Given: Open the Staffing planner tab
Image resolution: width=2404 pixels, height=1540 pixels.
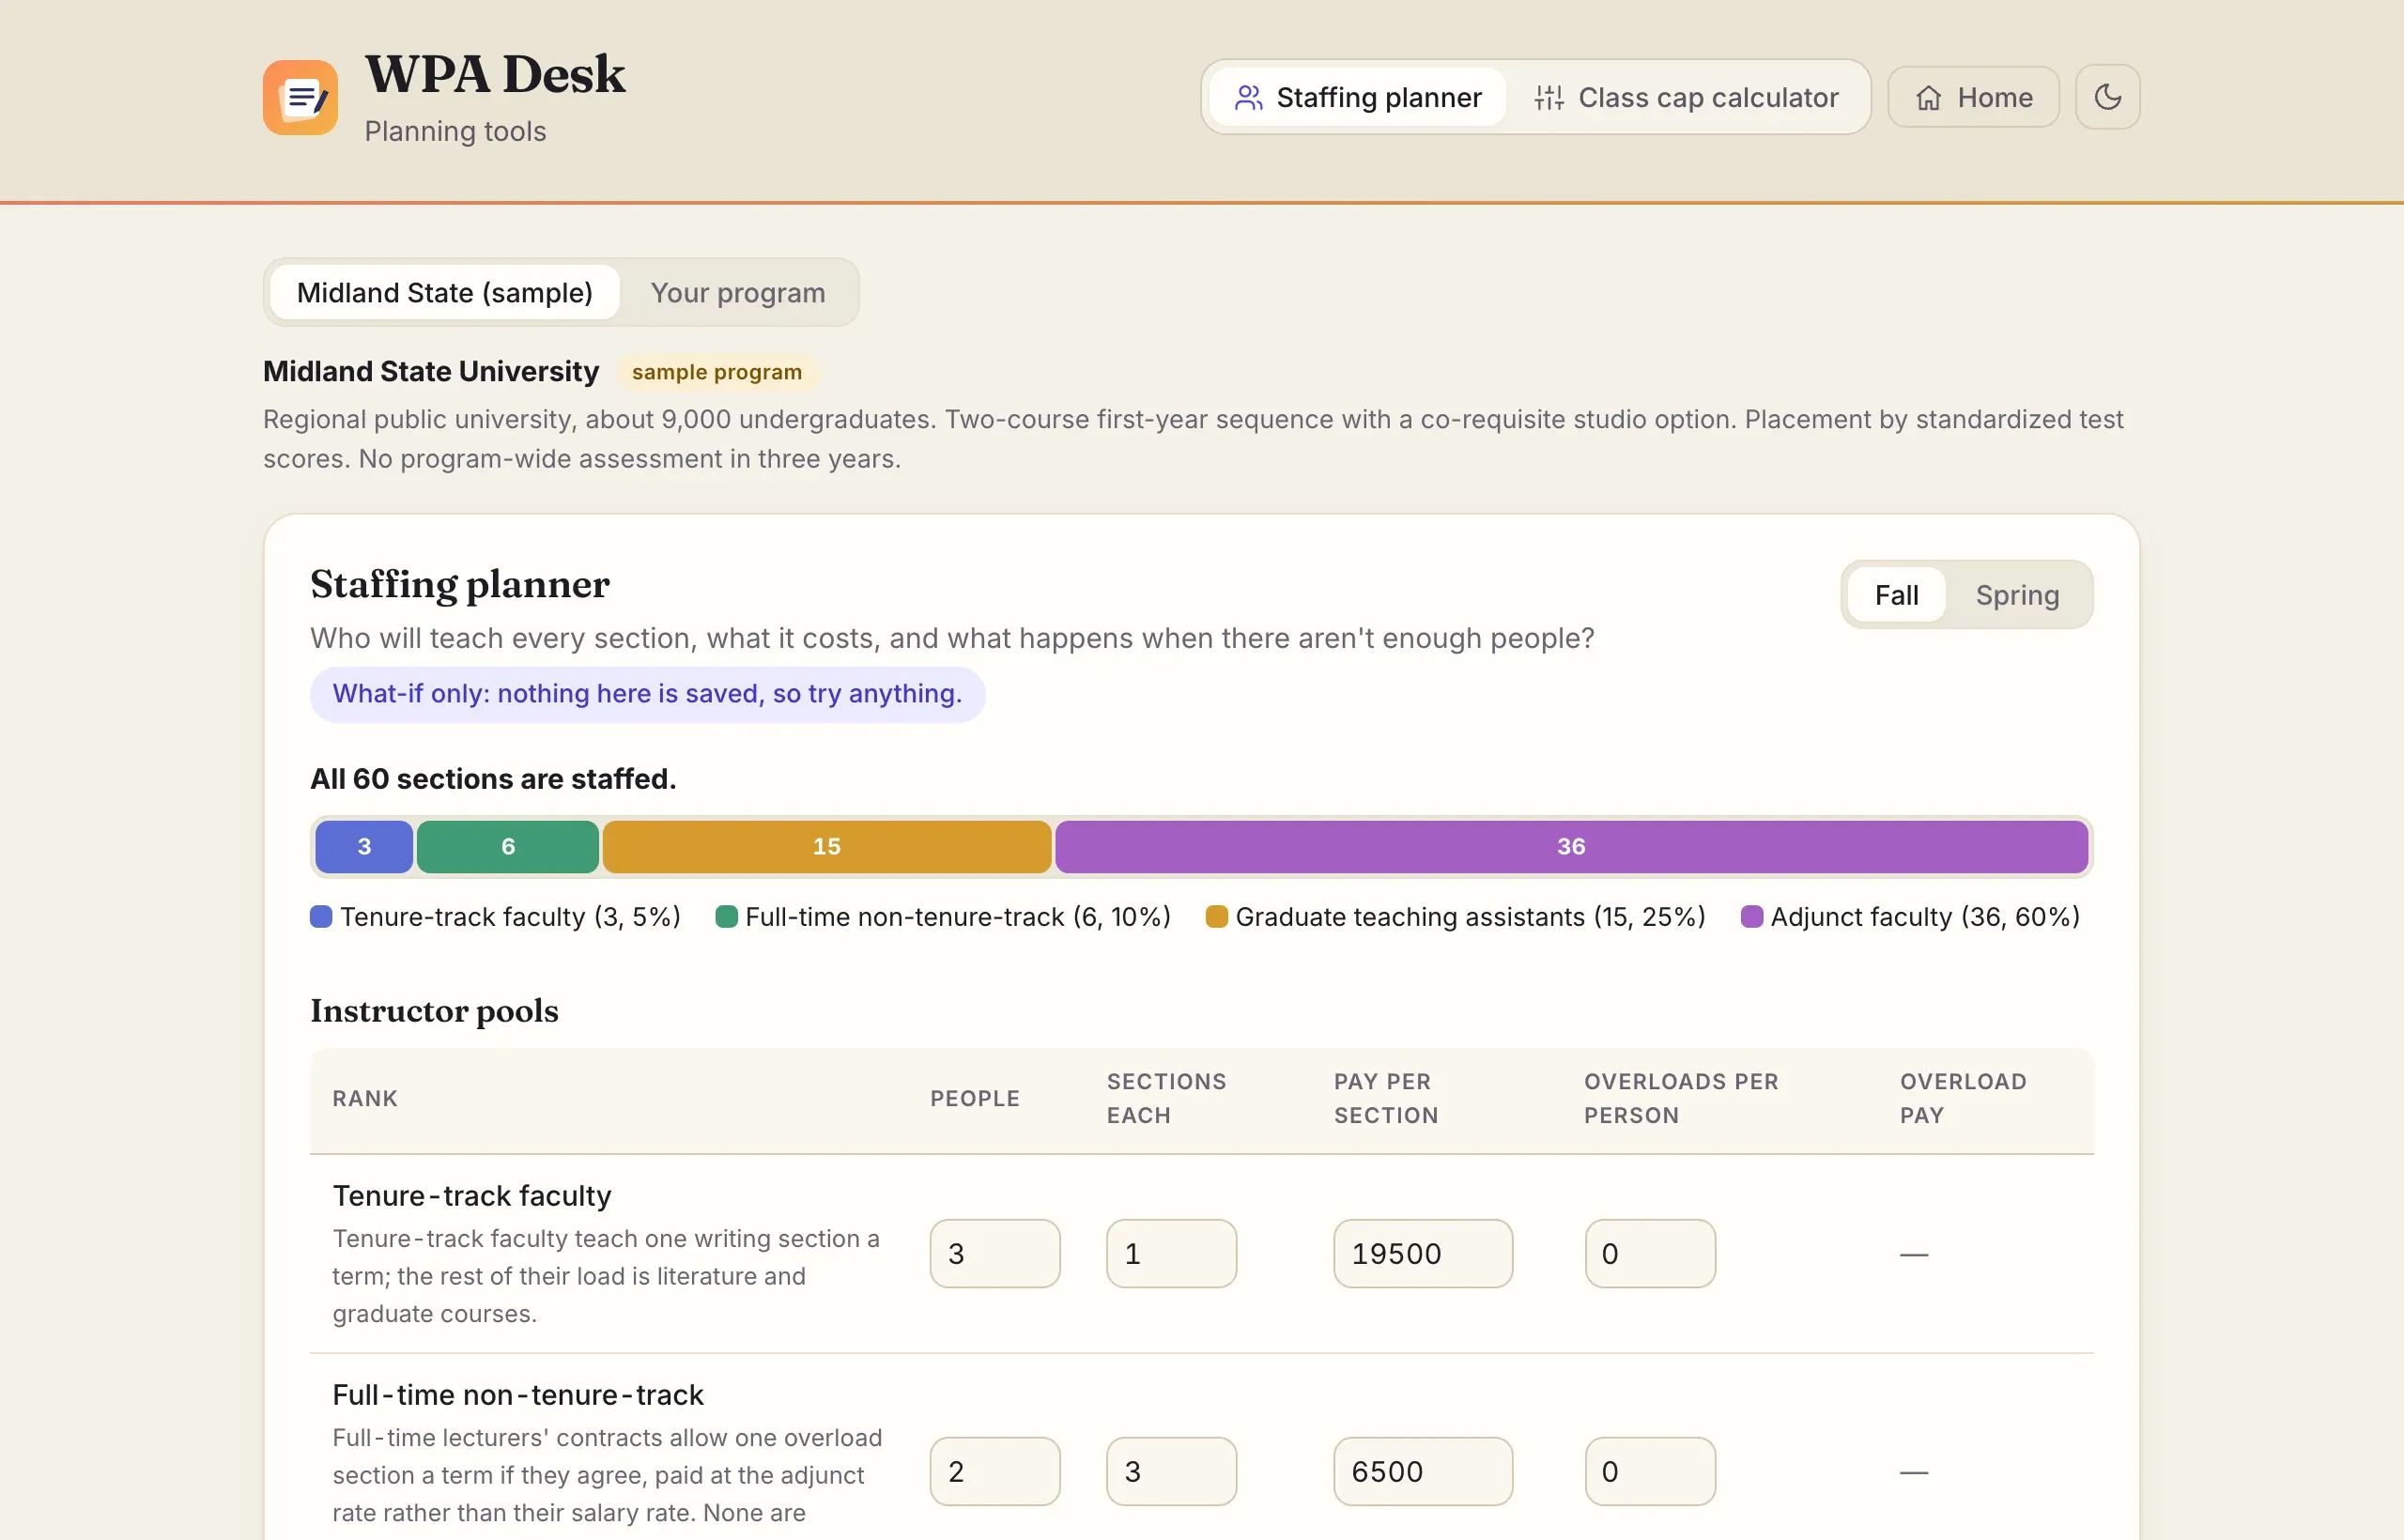Looking at the screenshot, I should (1357, 97).
